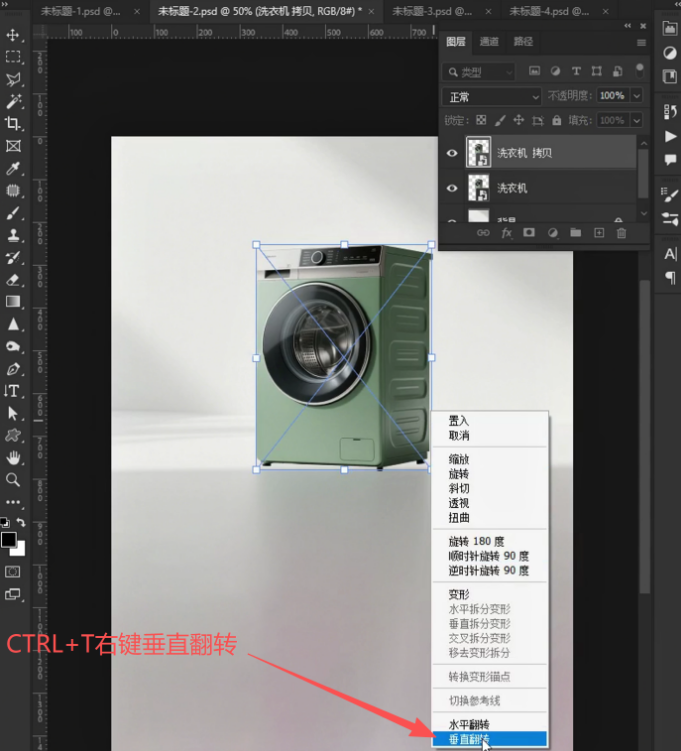Toggle pixel layer filter
Viewport: 681px width, 751px height.
[534, 71]
